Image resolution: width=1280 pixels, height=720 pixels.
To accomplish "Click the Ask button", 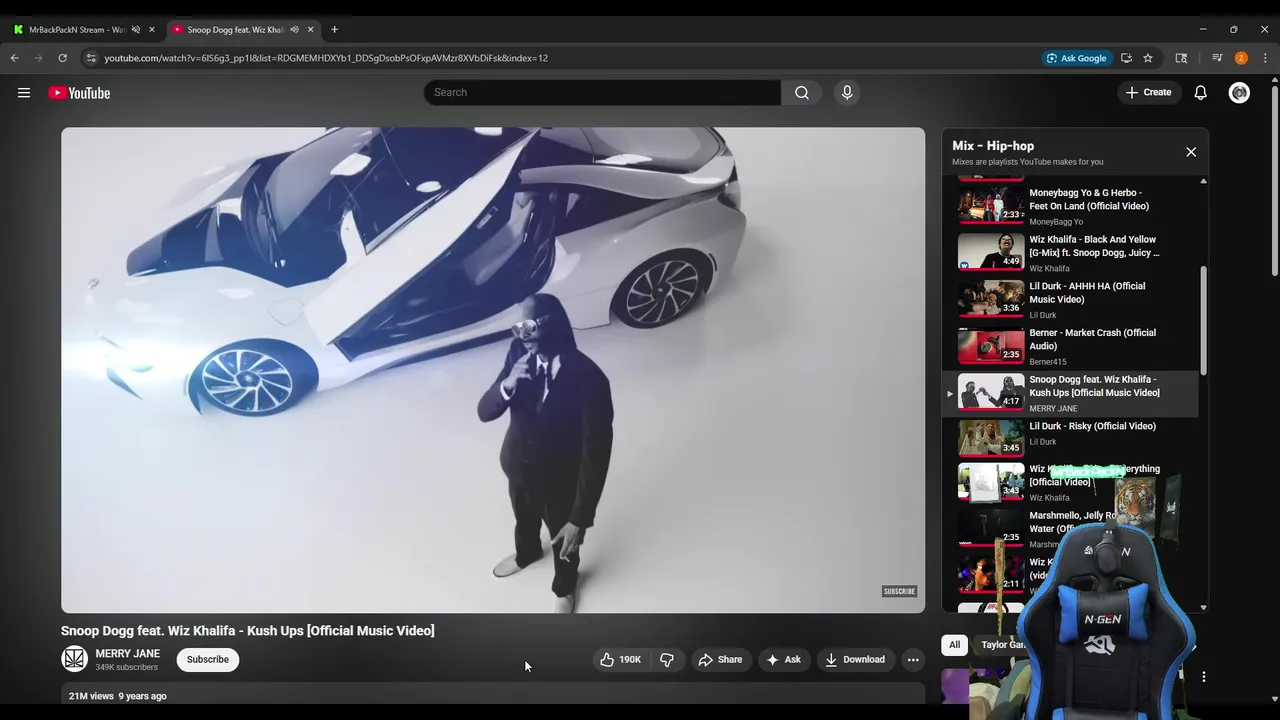I will point(783,660).
